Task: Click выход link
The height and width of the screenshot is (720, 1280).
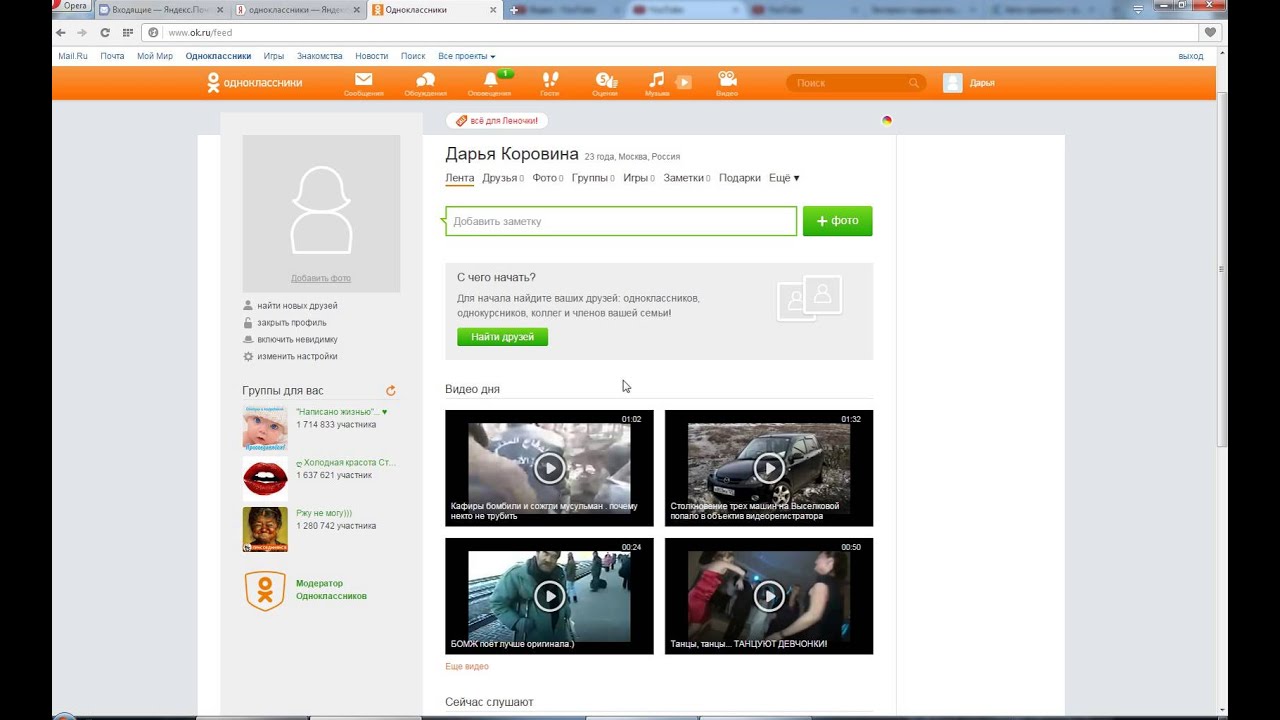Action: coord(1191,56)
